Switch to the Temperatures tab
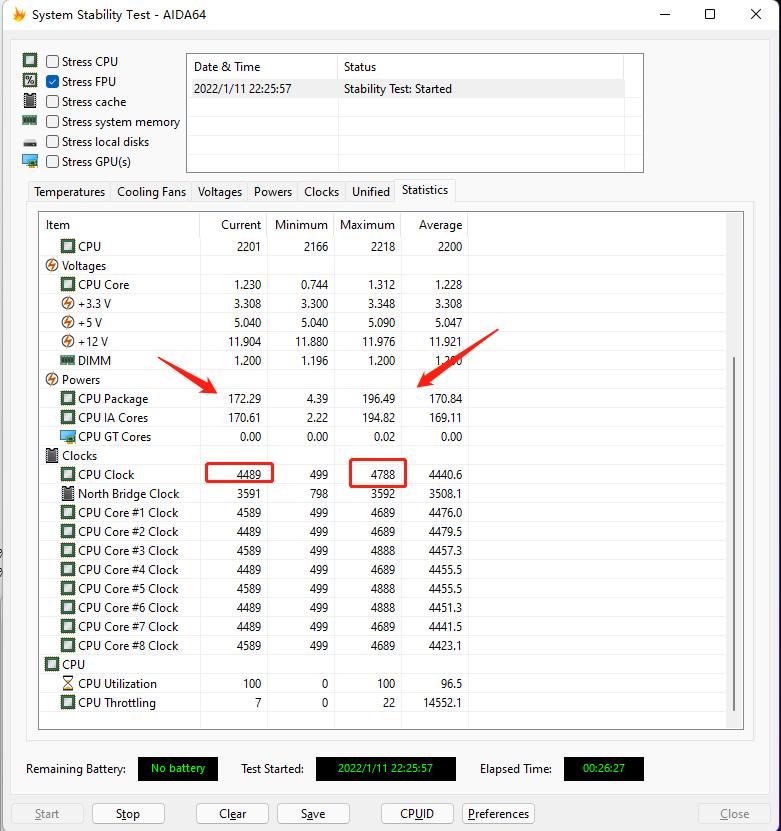 (x=69, y=191)
